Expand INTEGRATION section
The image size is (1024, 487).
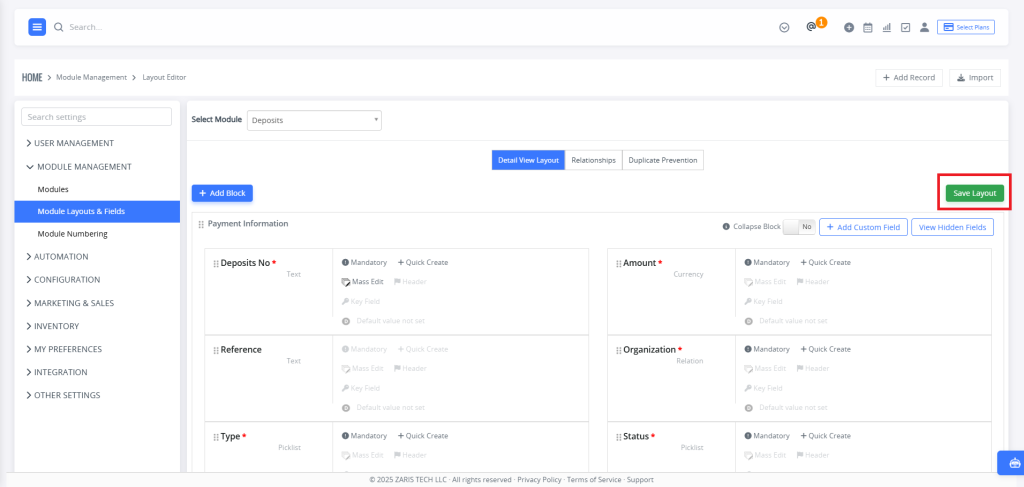pos(56,372)
